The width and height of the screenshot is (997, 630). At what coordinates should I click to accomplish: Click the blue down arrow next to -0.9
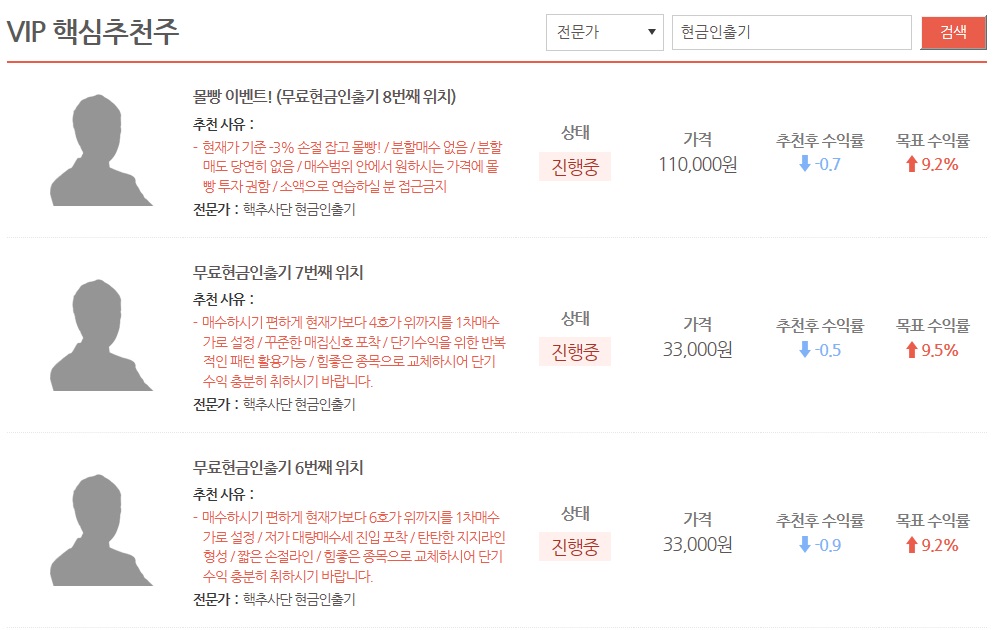(x=805, y=545)
